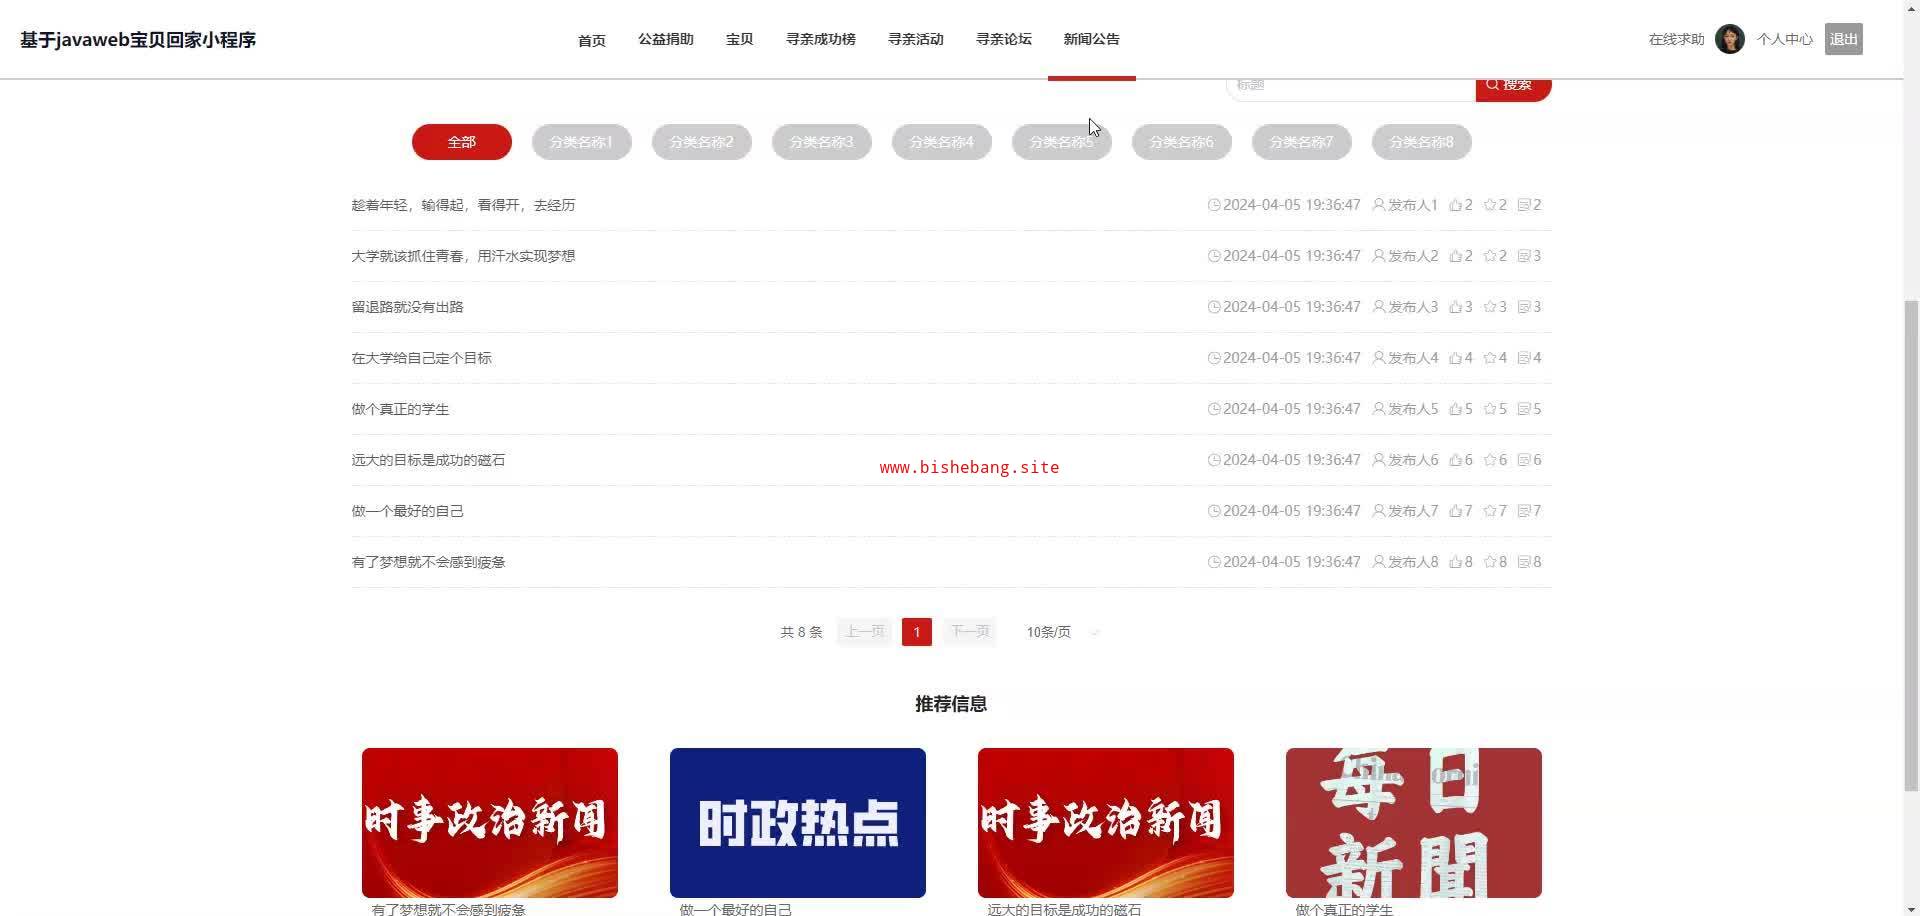Click the 在线求助 link

tap(1677, 39)
